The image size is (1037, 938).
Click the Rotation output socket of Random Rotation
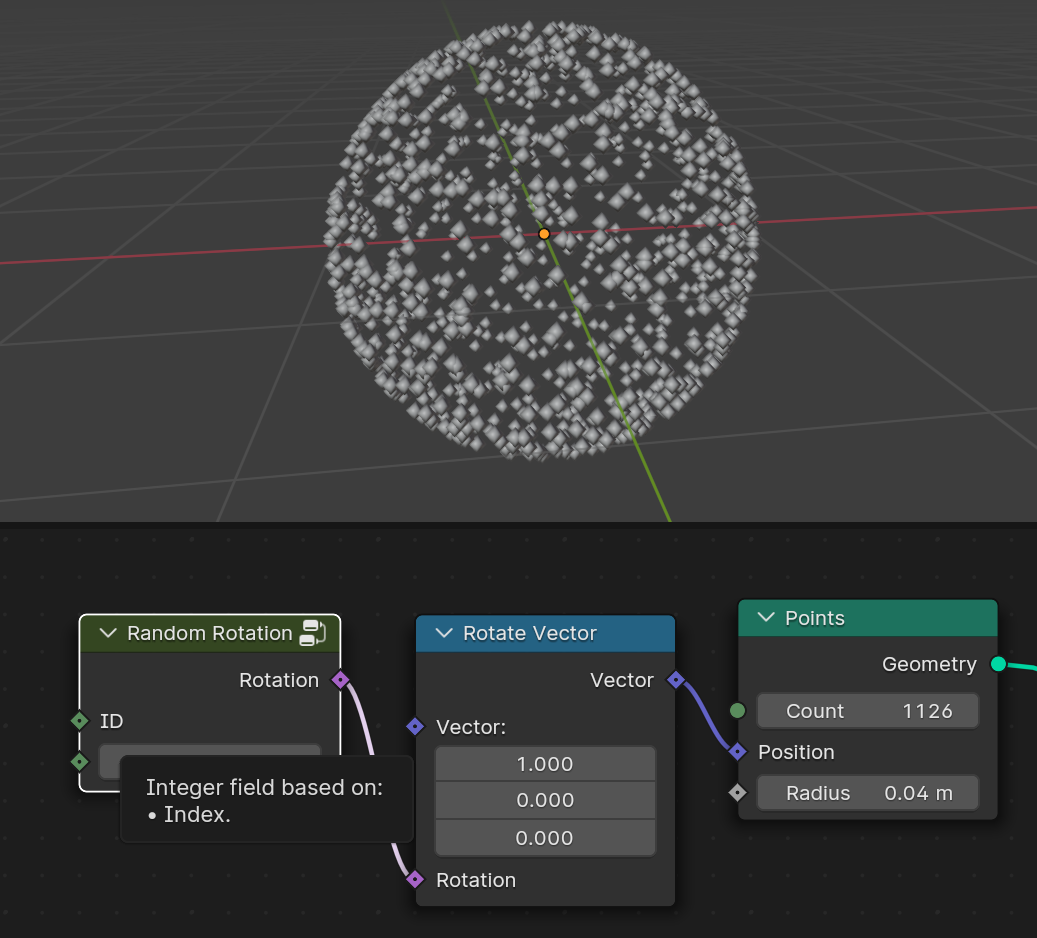[340, 679]
